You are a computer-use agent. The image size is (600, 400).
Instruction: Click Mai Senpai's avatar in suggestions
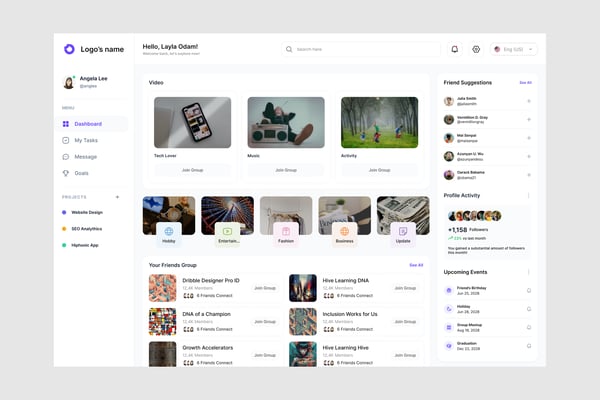tap(449, 138)
